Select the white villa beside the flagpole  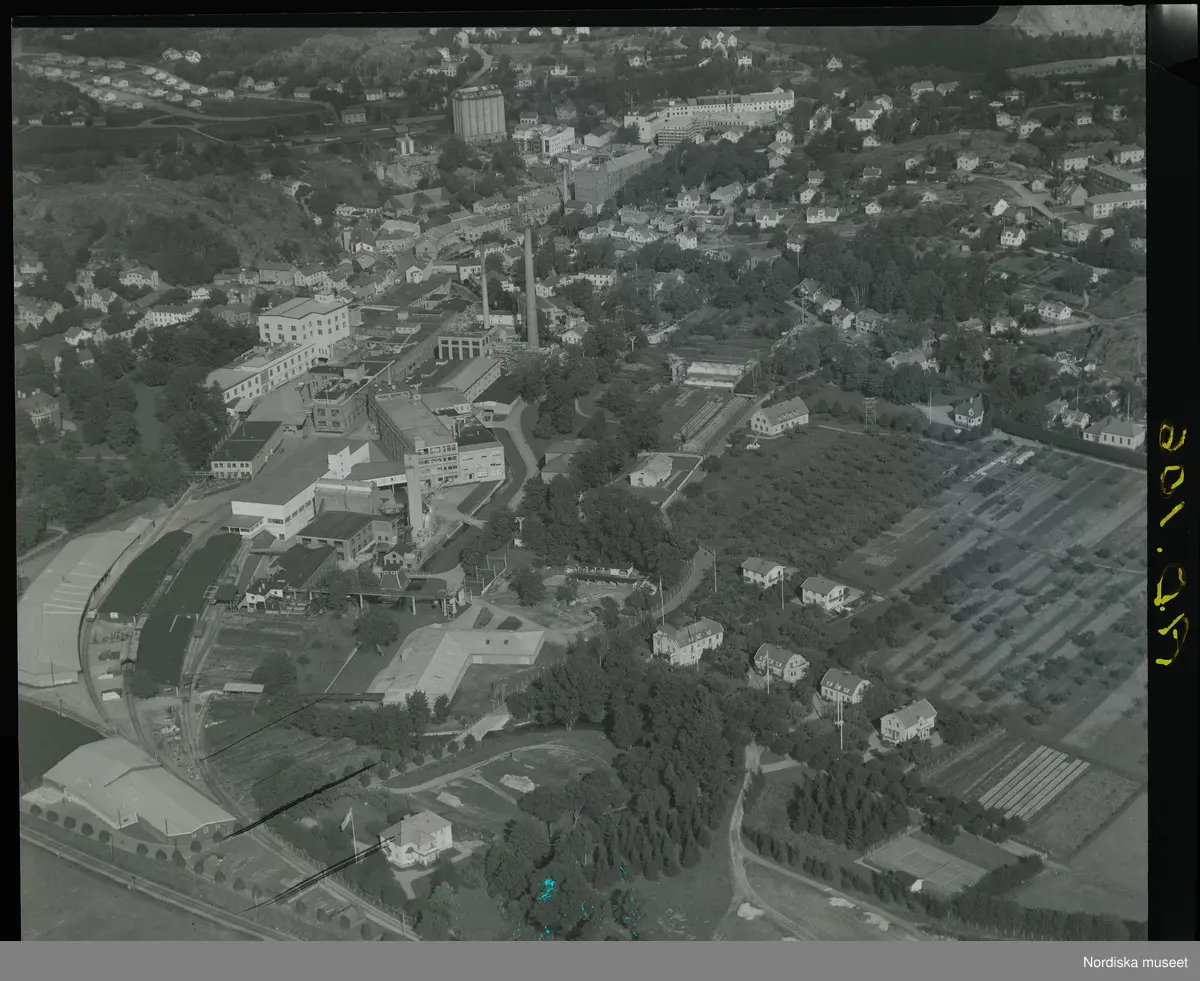[418, 838]
